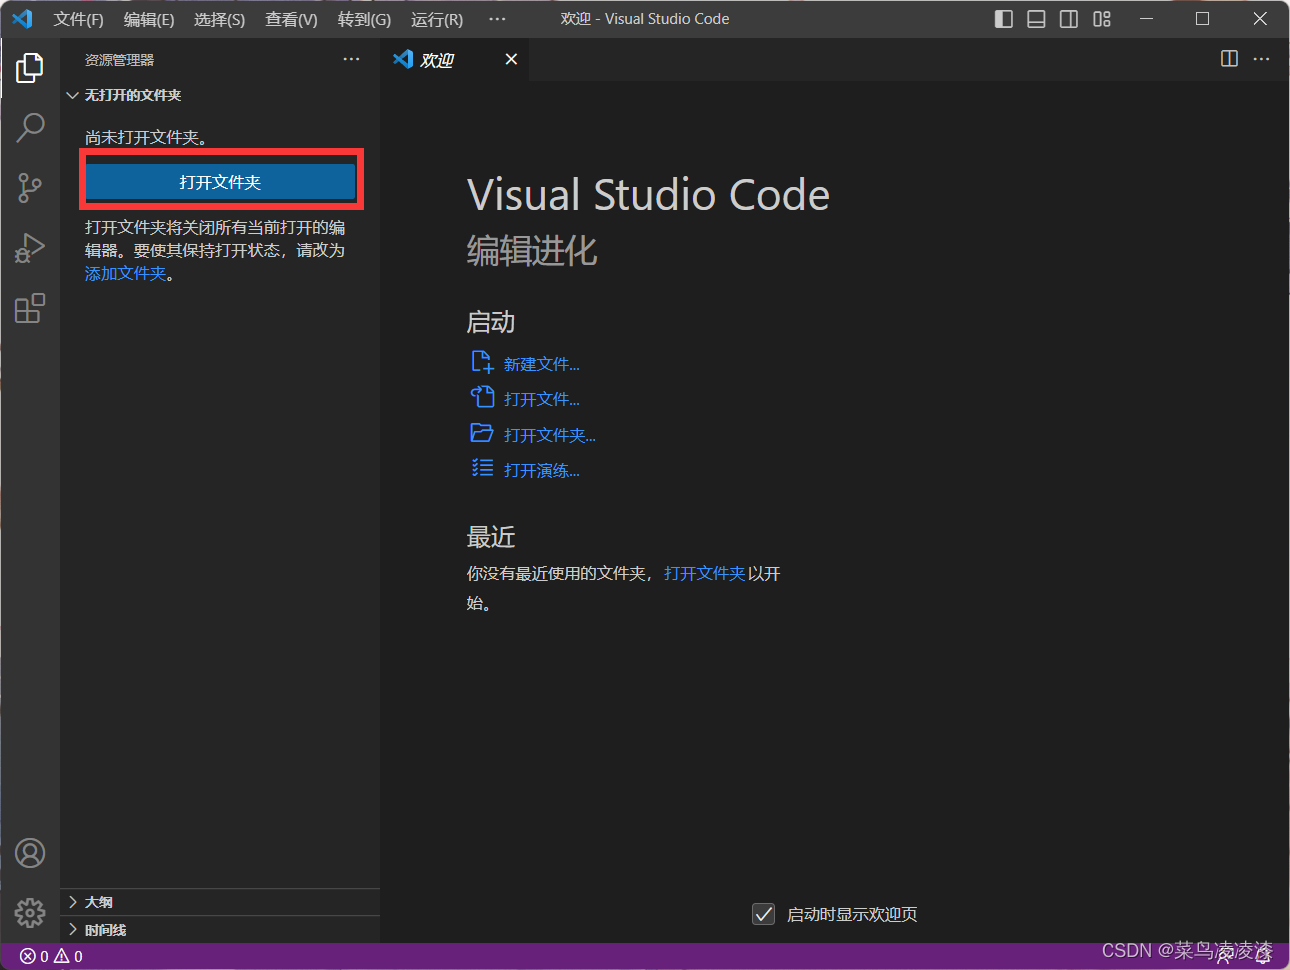Maximize the Visual Studio Code window
This screenshot has height=970, width=1290.
[x=1203, y=19]
